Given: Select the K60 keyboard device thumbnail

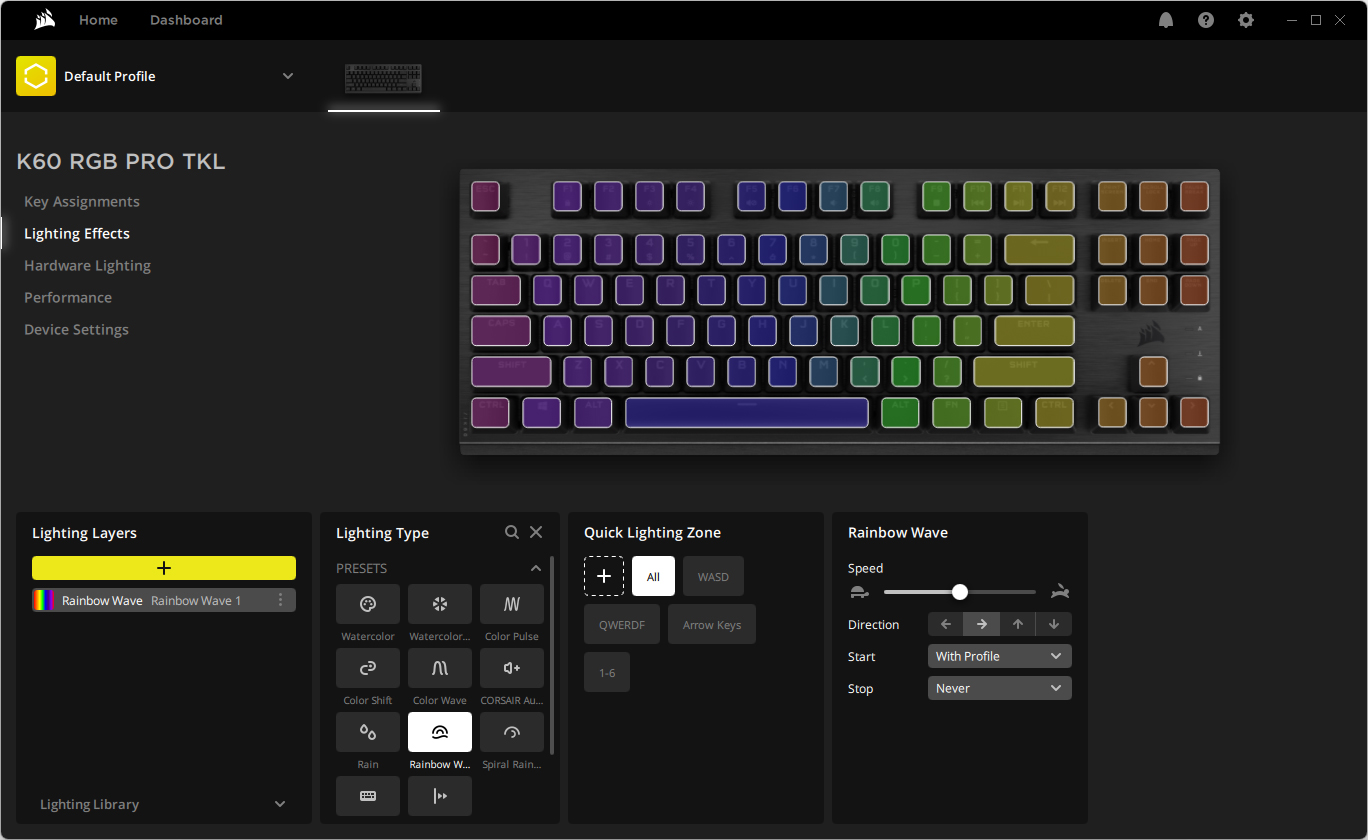Looking at the screenshot, I should [384, 78].
